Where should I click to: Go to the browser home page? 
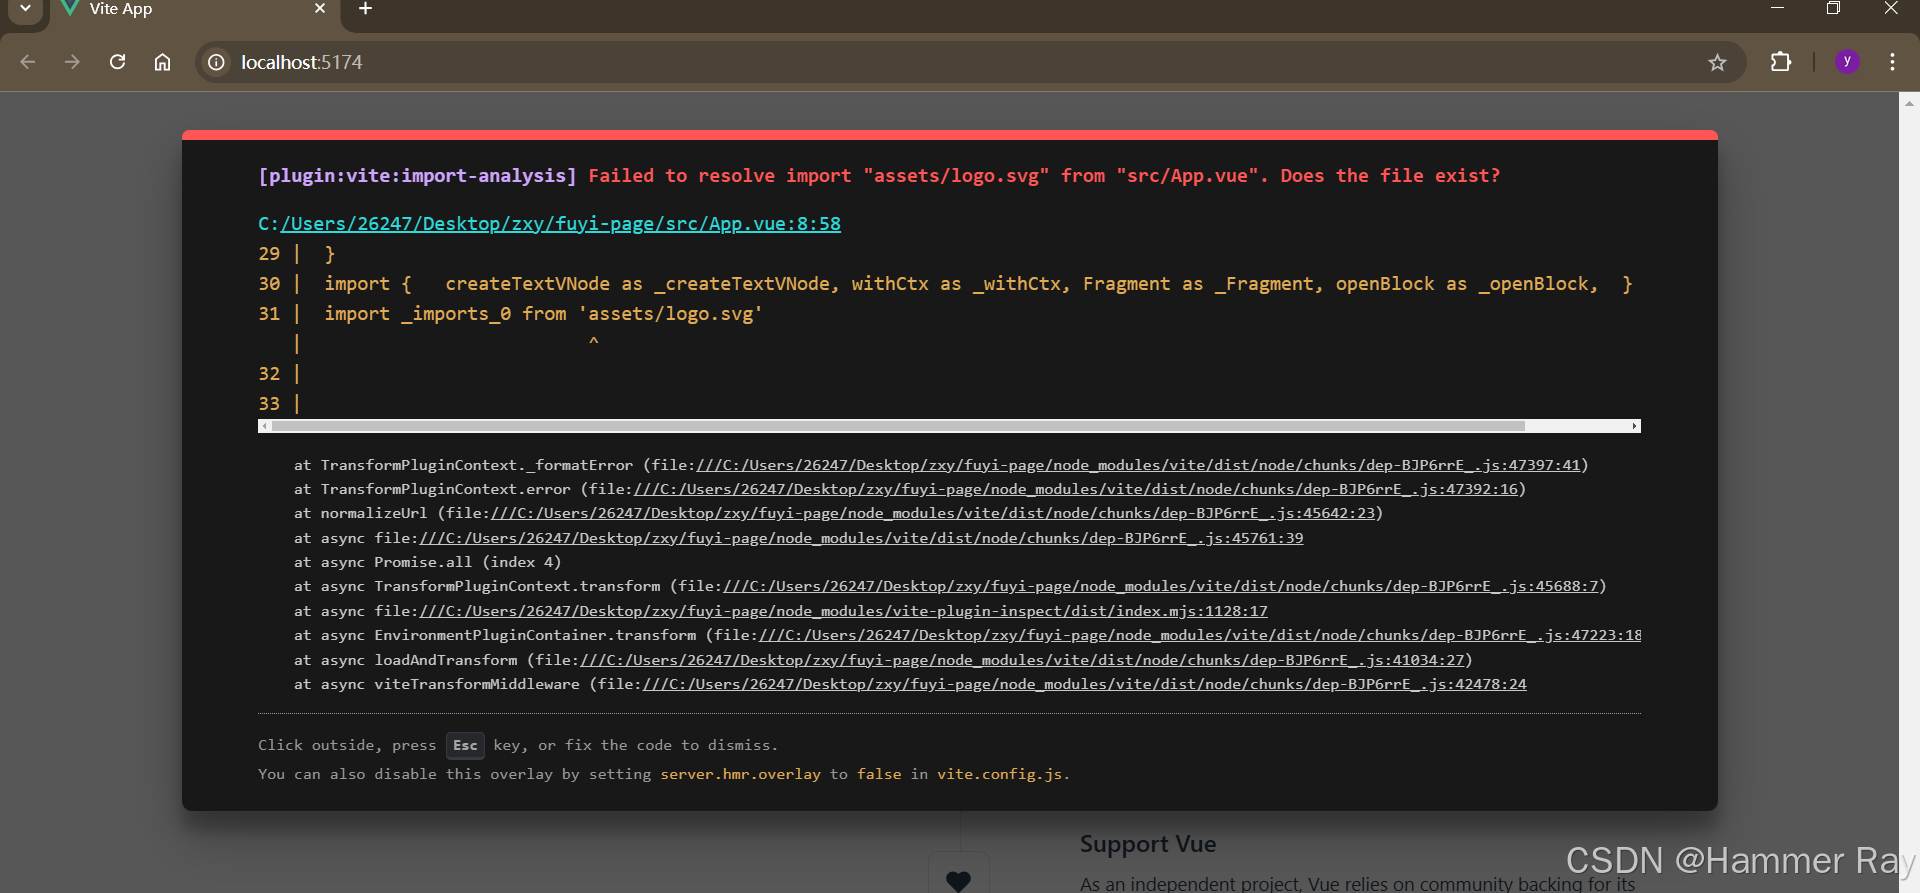coord(162,62)
